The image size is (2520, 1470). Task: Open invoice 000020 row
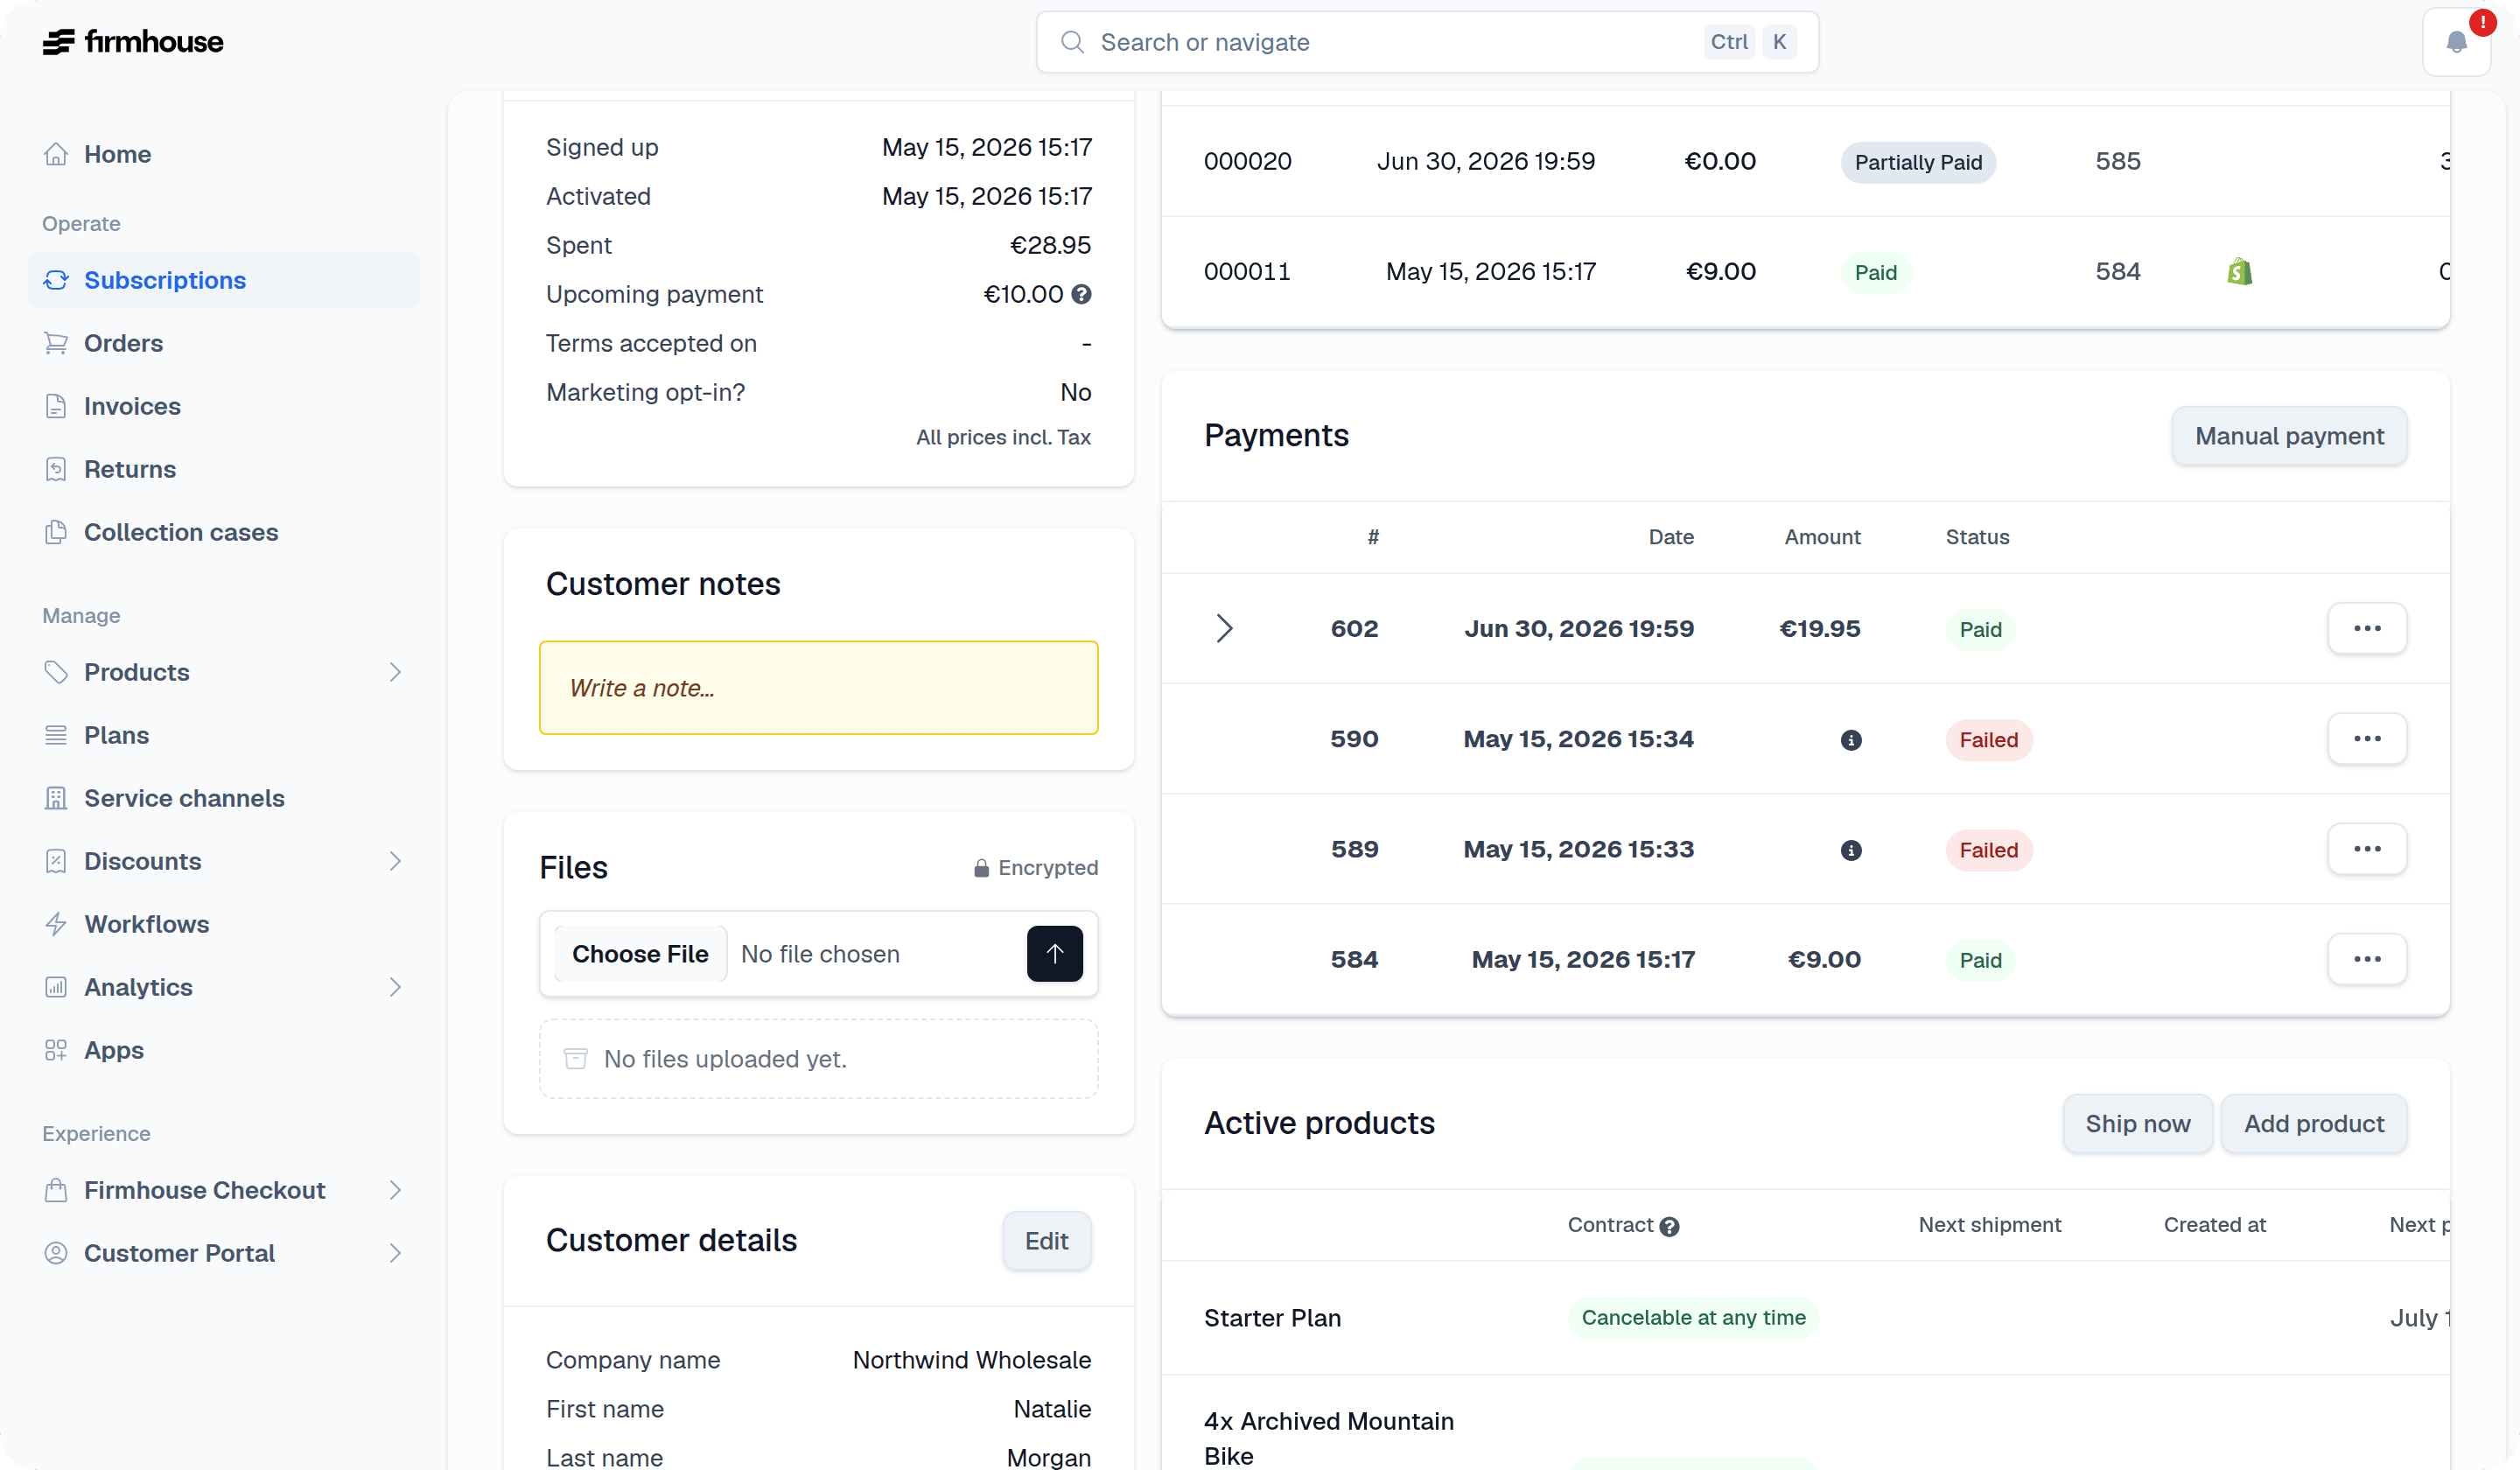(x=1805, y=162)
